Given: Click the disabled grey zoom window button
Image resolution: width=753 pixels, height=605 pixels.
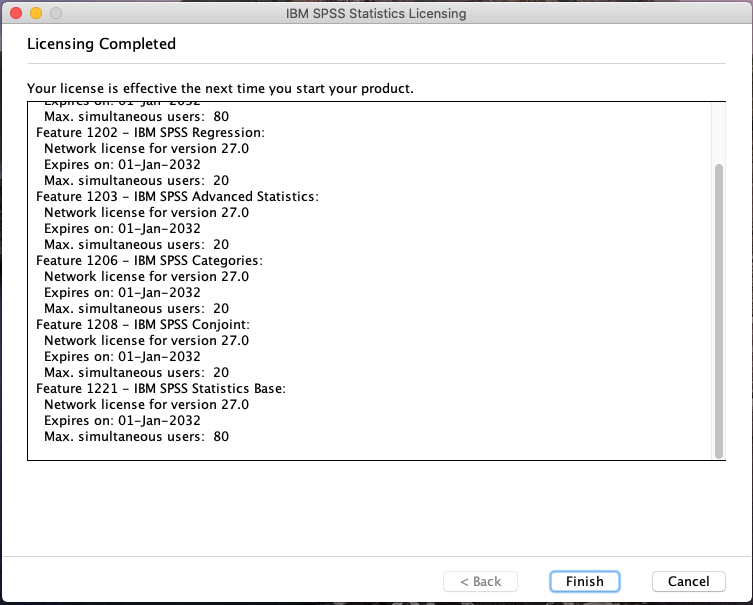Looking at the screenshot, I should [55, 14].
